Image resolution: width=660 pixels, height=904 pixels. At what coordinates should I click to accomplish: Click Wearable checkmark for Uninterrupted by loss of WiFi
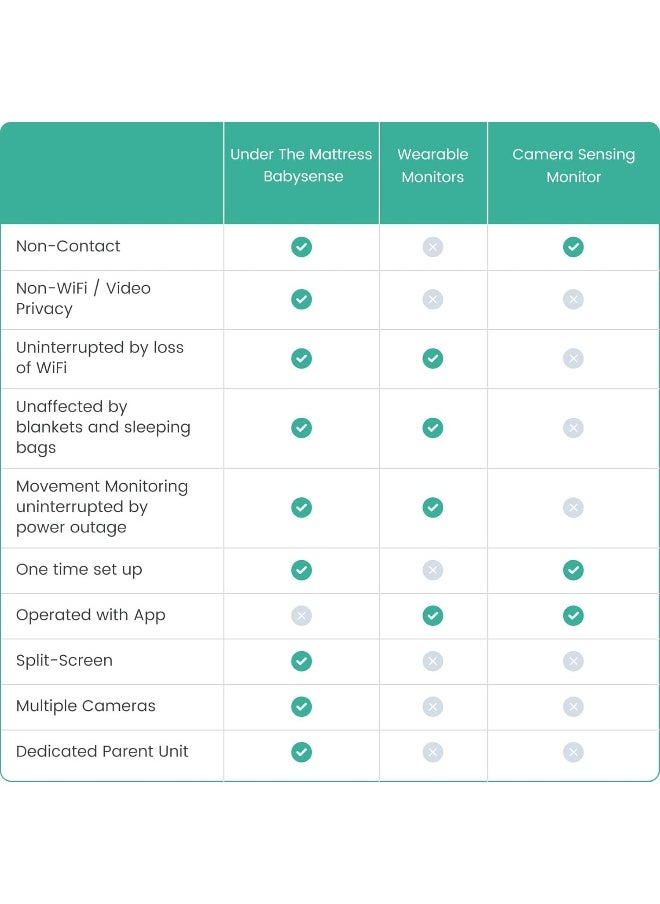[433, 359]
